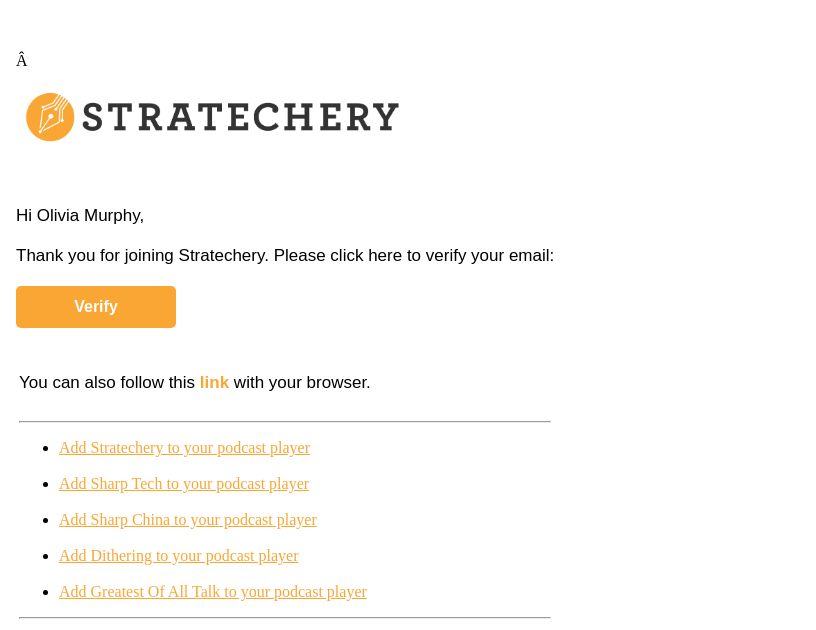This screenshot has width=816, height=630.
Task: Open Add Sharp Tech to your podcast player
Action: tap(184, 484)
